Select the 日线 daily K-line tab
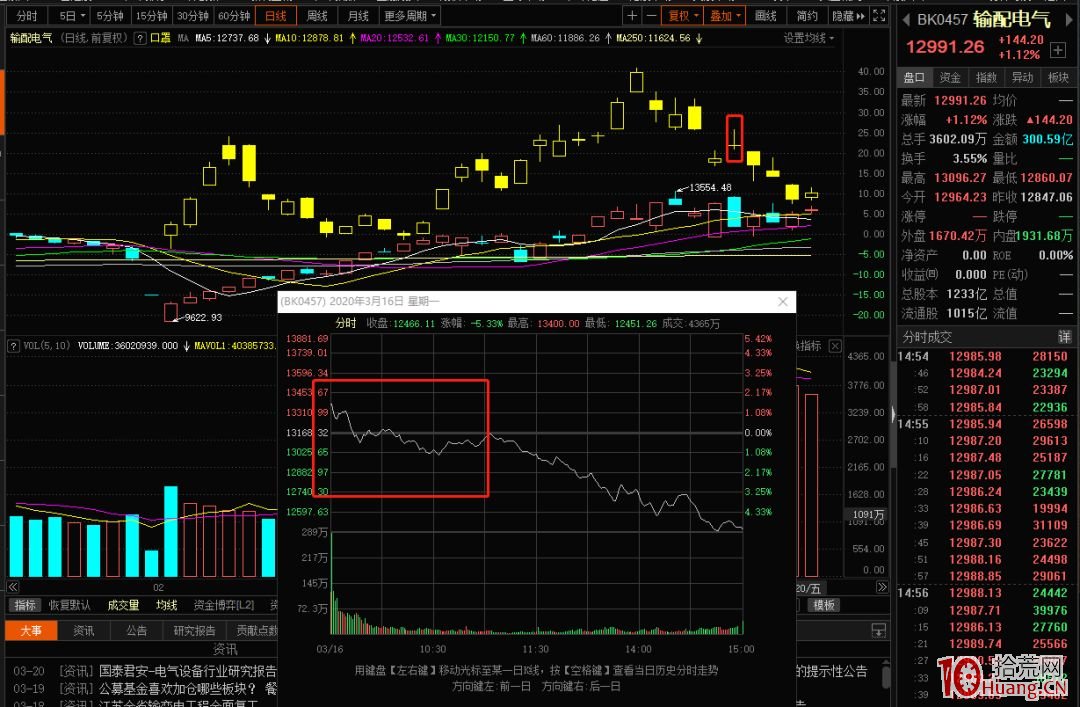The width and height of the screenshot is (1080, 707). (x=276, y=15)
